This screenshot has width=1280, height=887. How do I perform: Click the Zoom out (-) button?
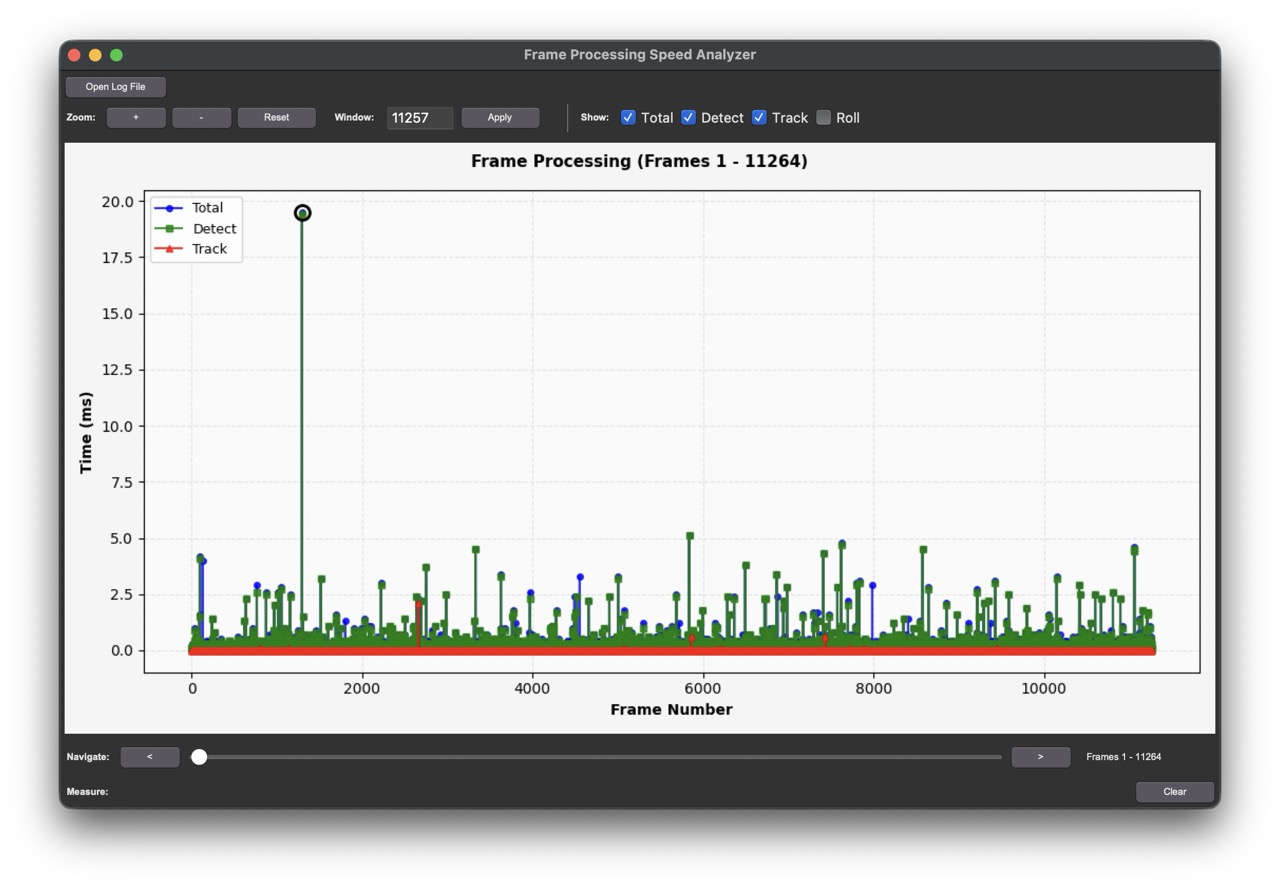200,117
